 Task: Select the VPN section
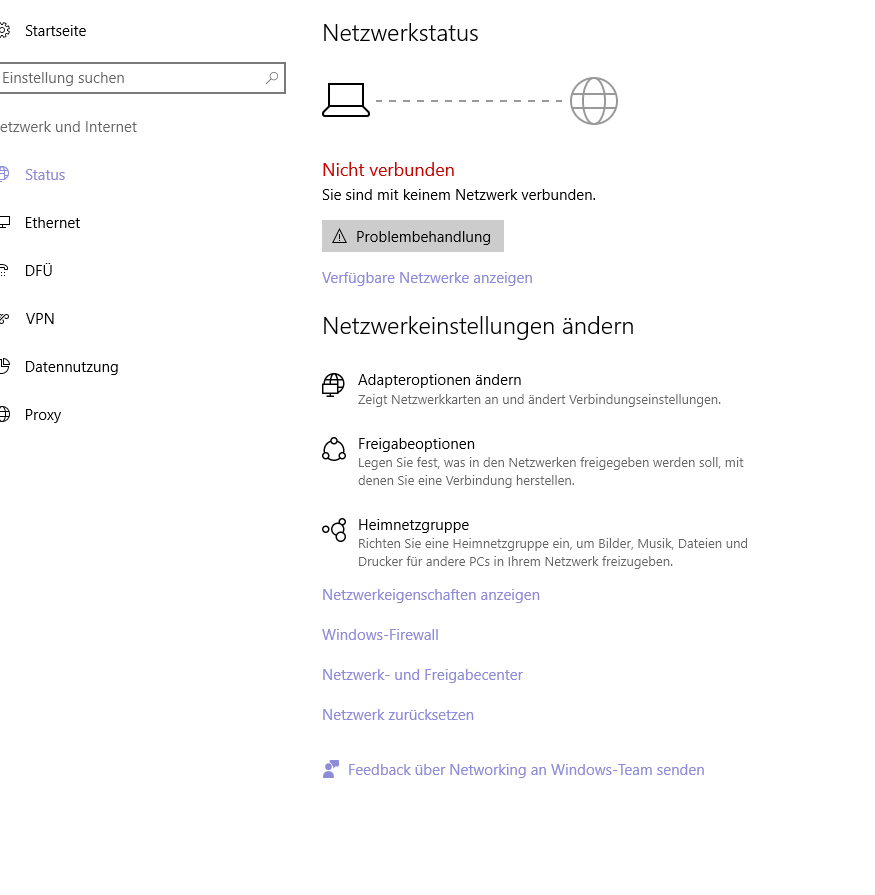(x=40, y=319)
